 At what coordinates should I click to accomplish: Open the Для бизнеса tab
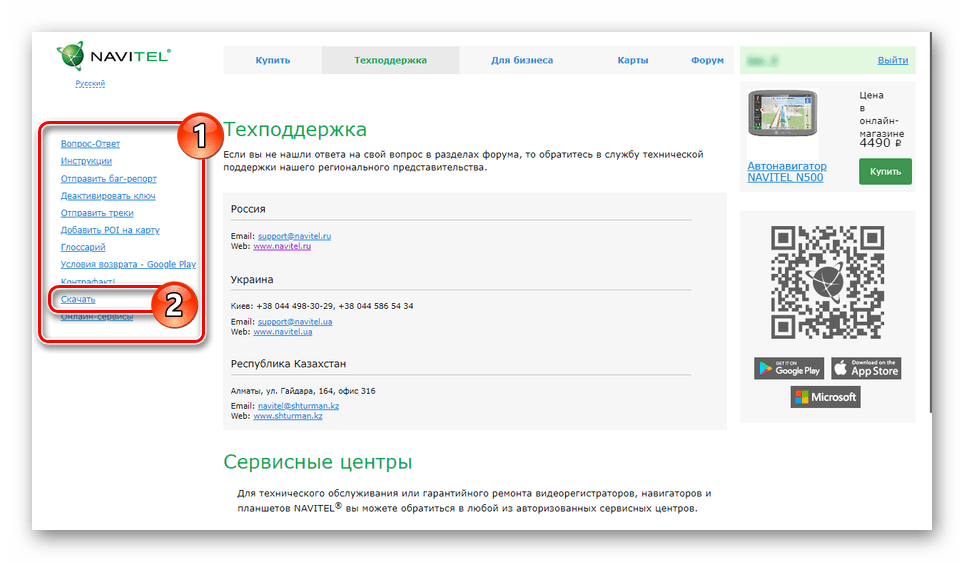coord(522,60)
